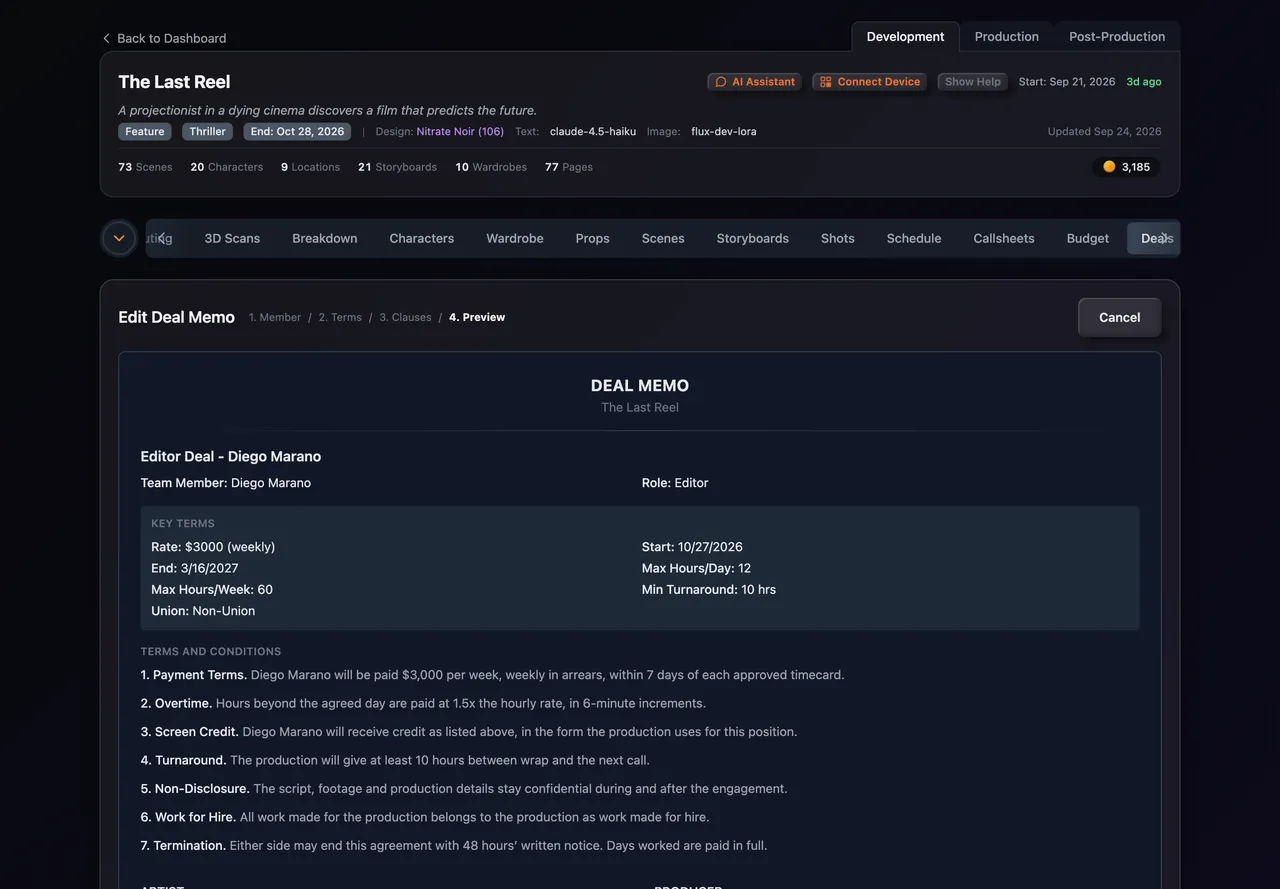This screenshot has width=1280, height=889.
Task: Go to step 2. Terms
Action: (x=340, y=317)
